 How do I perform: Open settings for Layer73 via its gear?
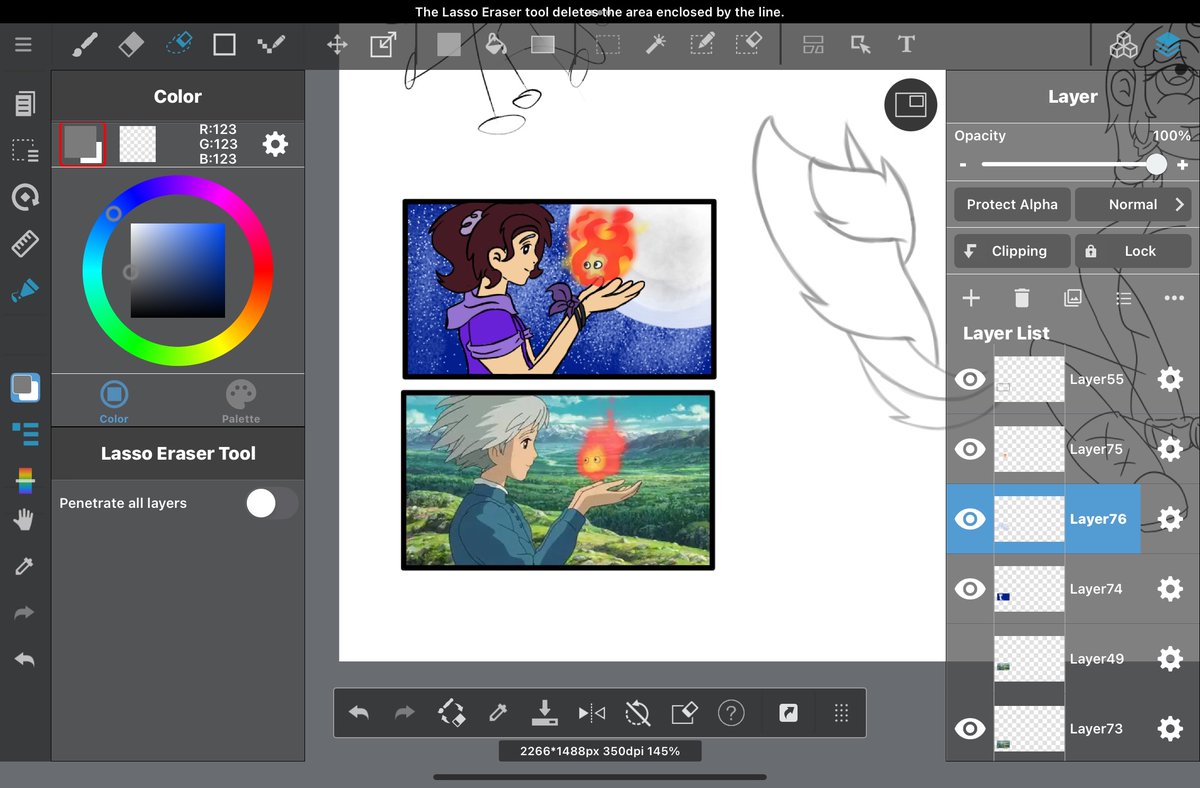point(1169,728)
